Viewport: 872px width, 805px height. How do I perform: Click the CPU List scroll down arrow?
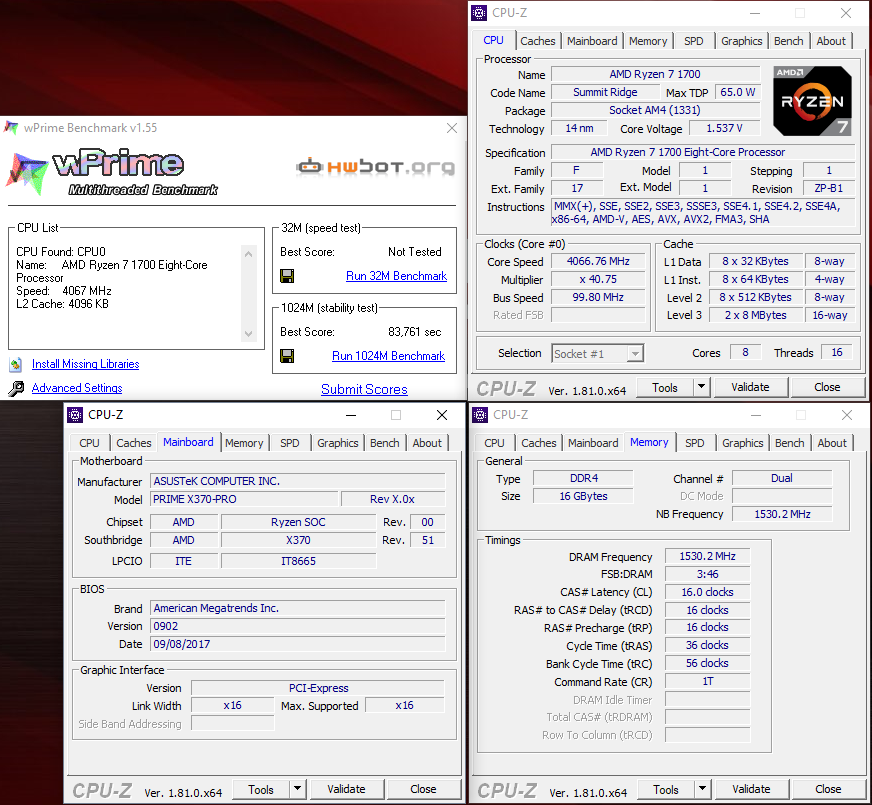point(249,334)
